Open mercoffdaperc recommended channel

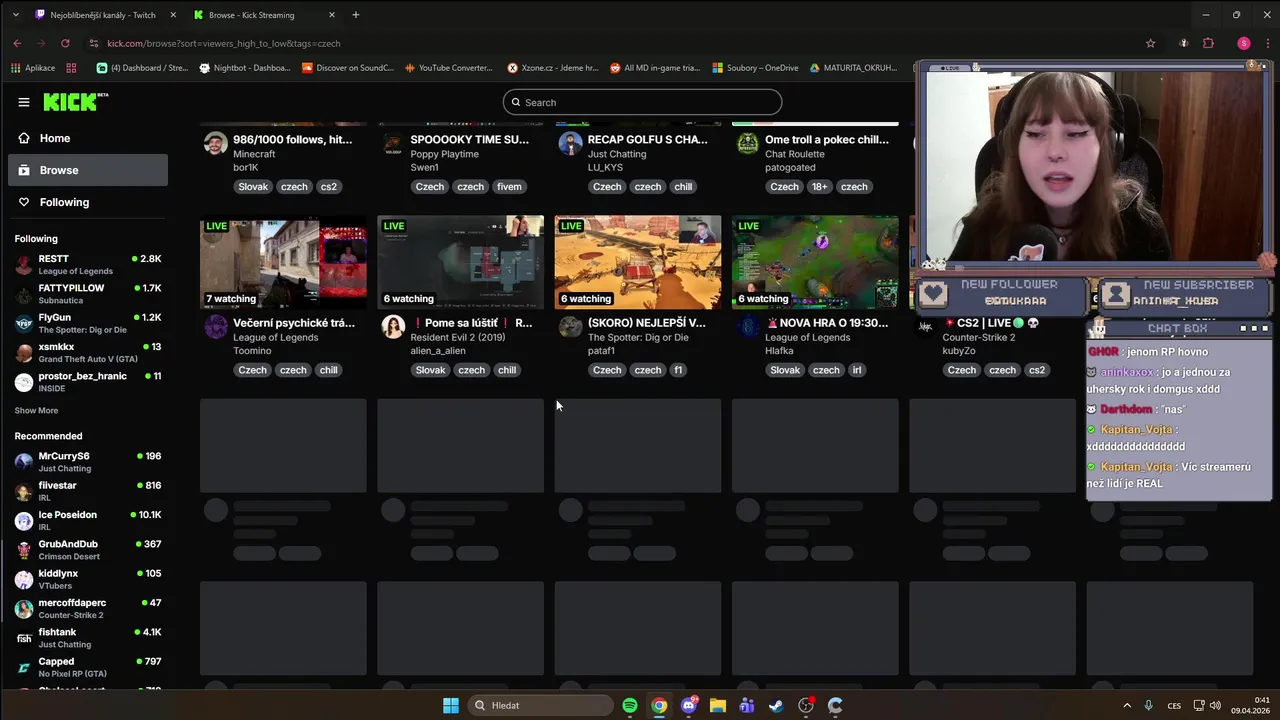click(88, 608)
